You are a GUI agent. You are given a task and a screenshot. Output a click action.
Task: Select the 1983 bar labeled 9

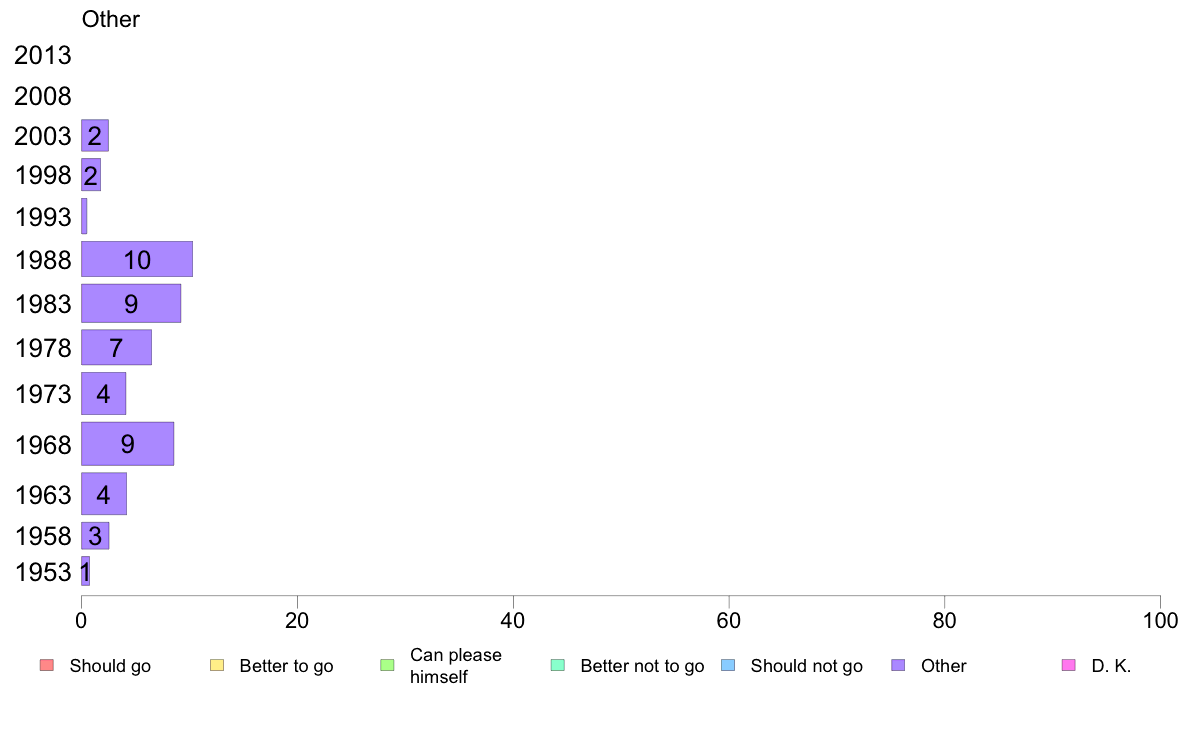[131, 303]
